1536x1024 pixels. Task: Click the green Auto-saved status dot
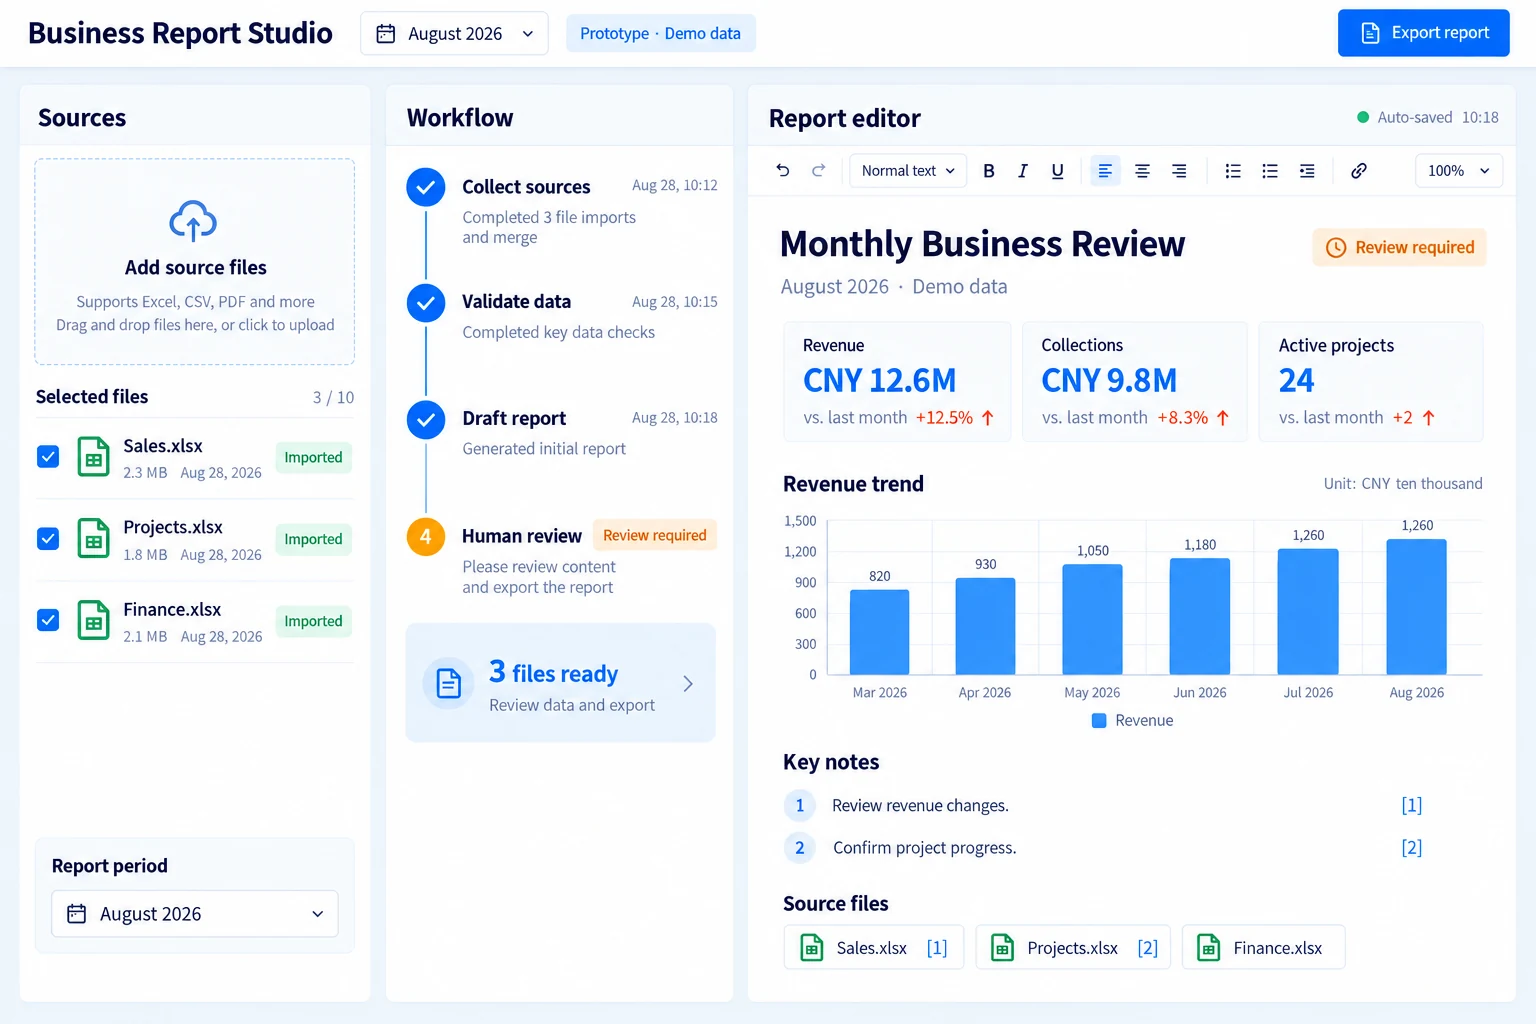pyautogui.click(x=1363, y=117)
